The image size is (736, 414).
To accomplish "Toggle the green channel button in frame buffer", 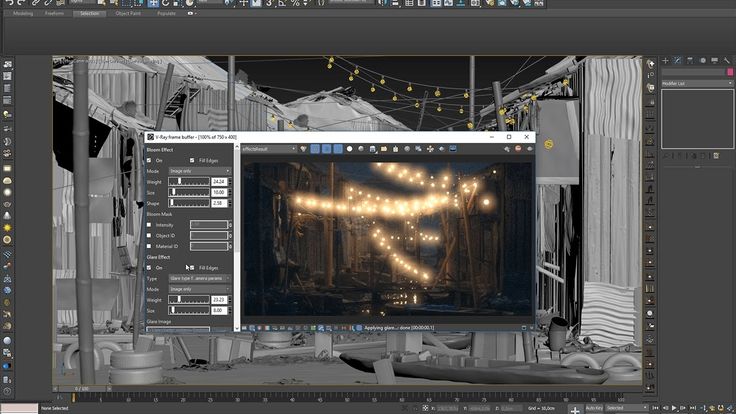I will 326,149.
